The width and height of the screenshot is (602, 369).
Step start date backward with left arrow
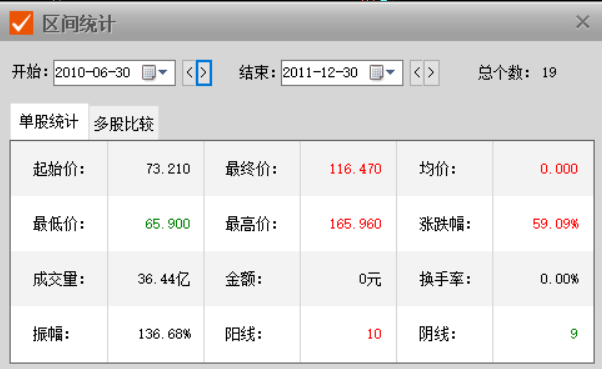pos(189,73)
